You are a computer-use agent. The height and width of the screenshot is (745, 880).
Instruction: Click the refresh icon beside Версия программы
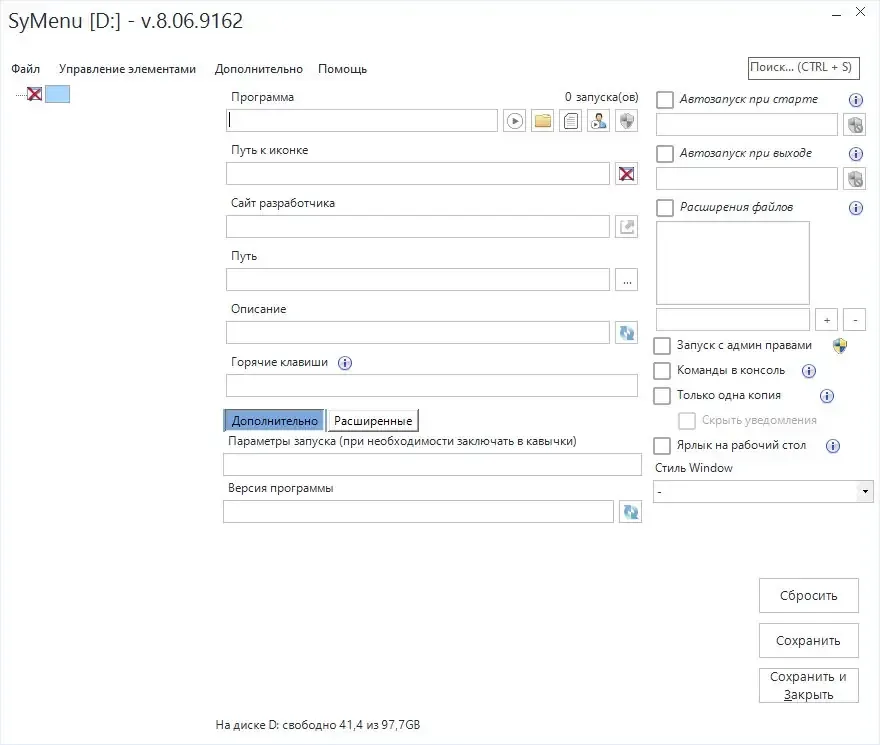tap(630, 511)
